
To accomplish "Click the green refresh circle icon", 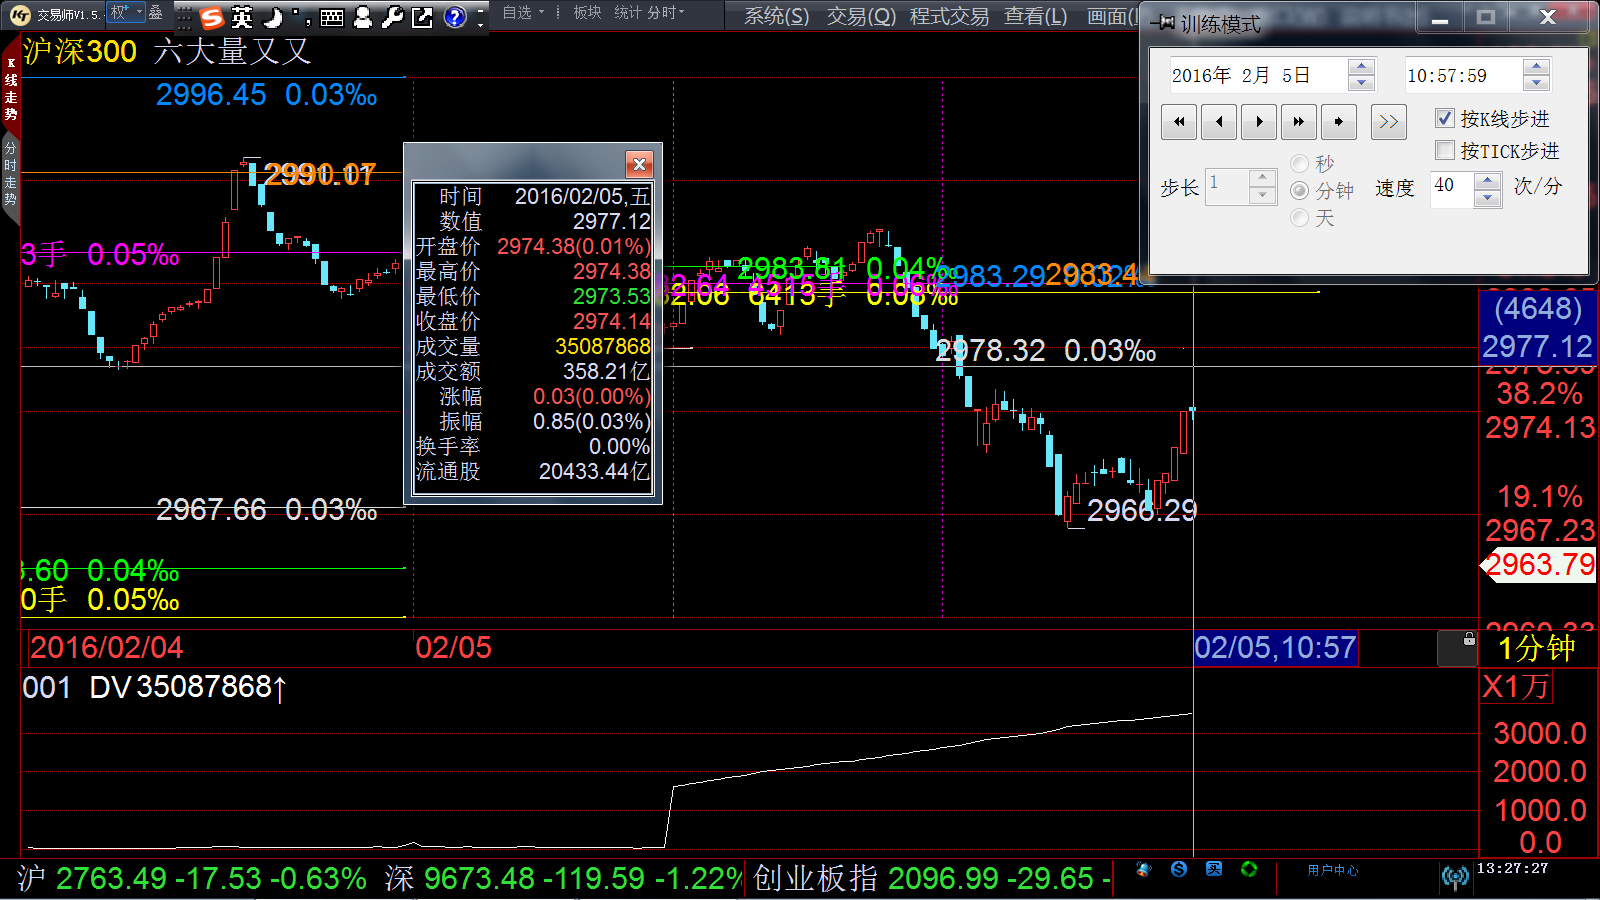I will [x=1249, y=869].
